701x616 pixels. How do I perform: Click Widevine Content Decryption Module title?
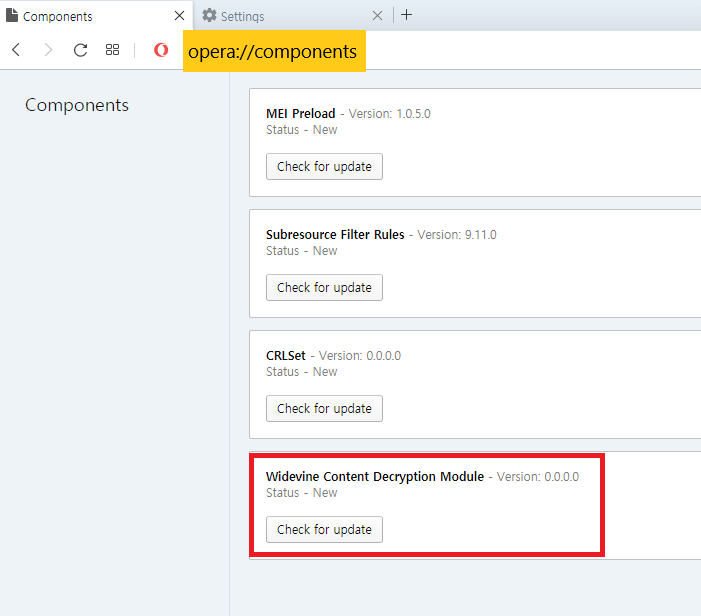pos(375,477)
